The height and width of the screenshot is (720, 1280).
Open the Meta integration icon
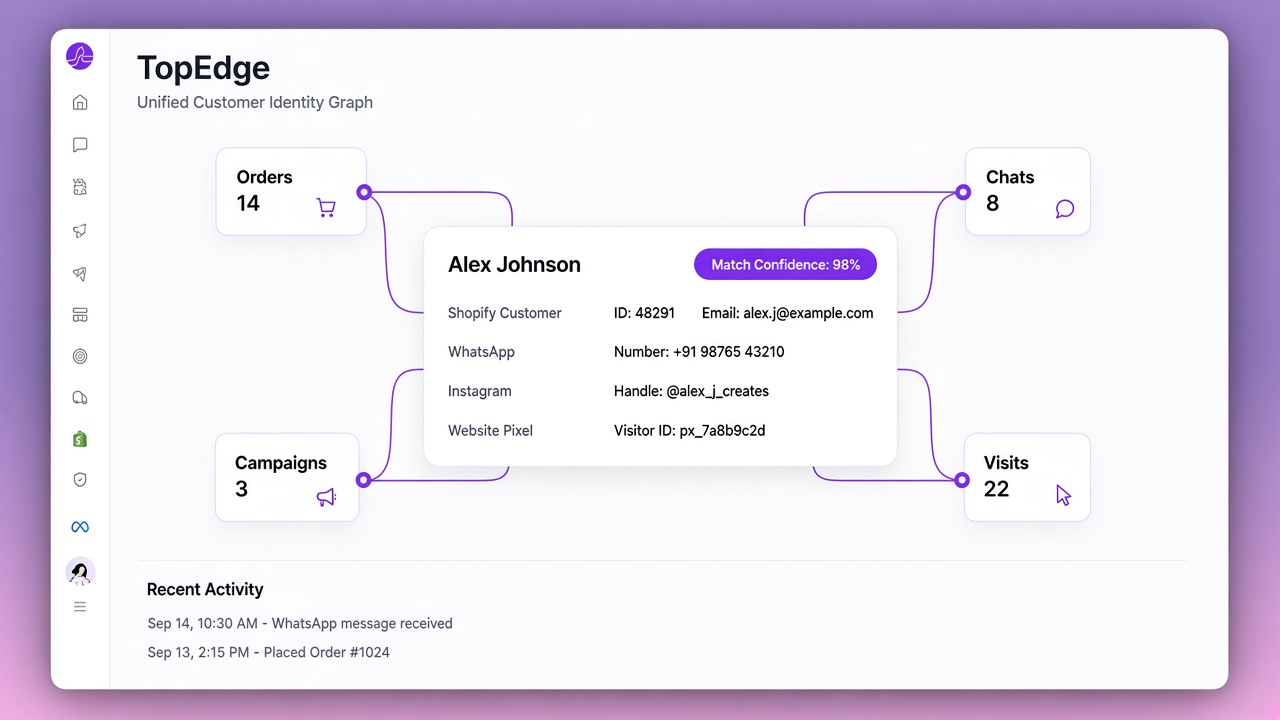(80, 527)
